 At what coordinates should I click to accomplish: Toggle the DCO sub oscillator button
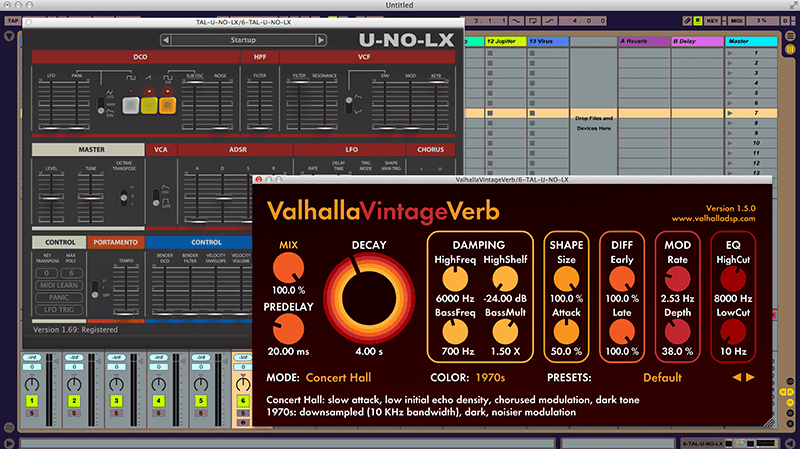pos(167,105)
